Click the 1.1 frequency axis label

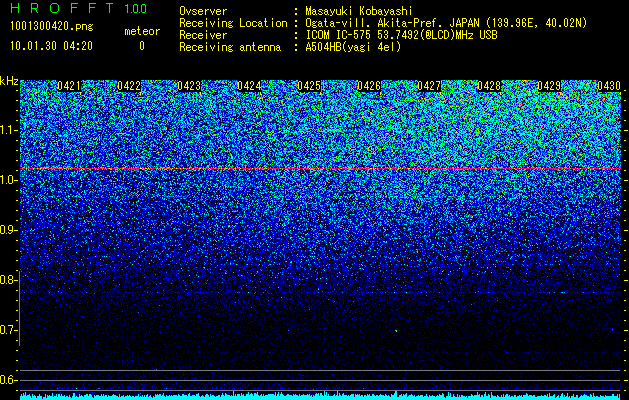click(7, 130)
